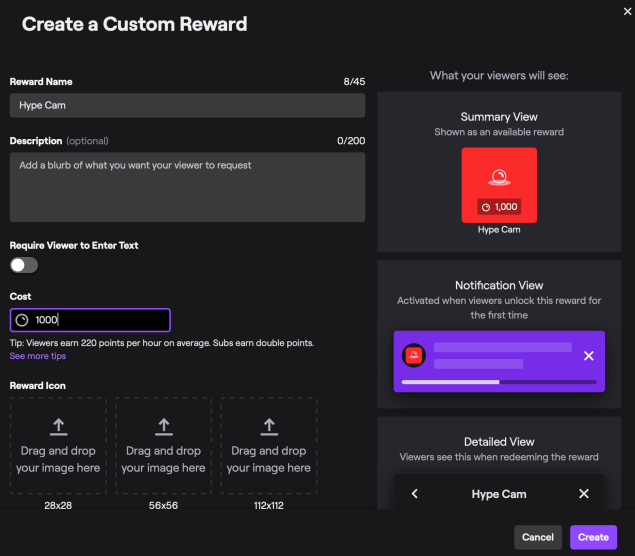Click the Reward Name input field
Image resolution: width=635 pixels, height=556 pixels.
[187, 105]
